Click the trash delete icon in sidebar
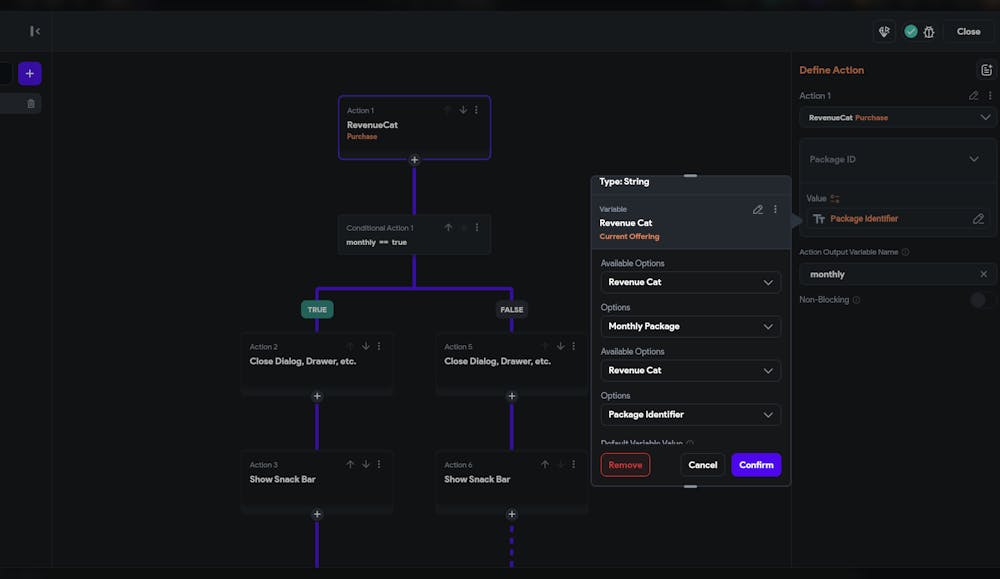Viewport: 1000px width, 579px height. coord(31,103)
